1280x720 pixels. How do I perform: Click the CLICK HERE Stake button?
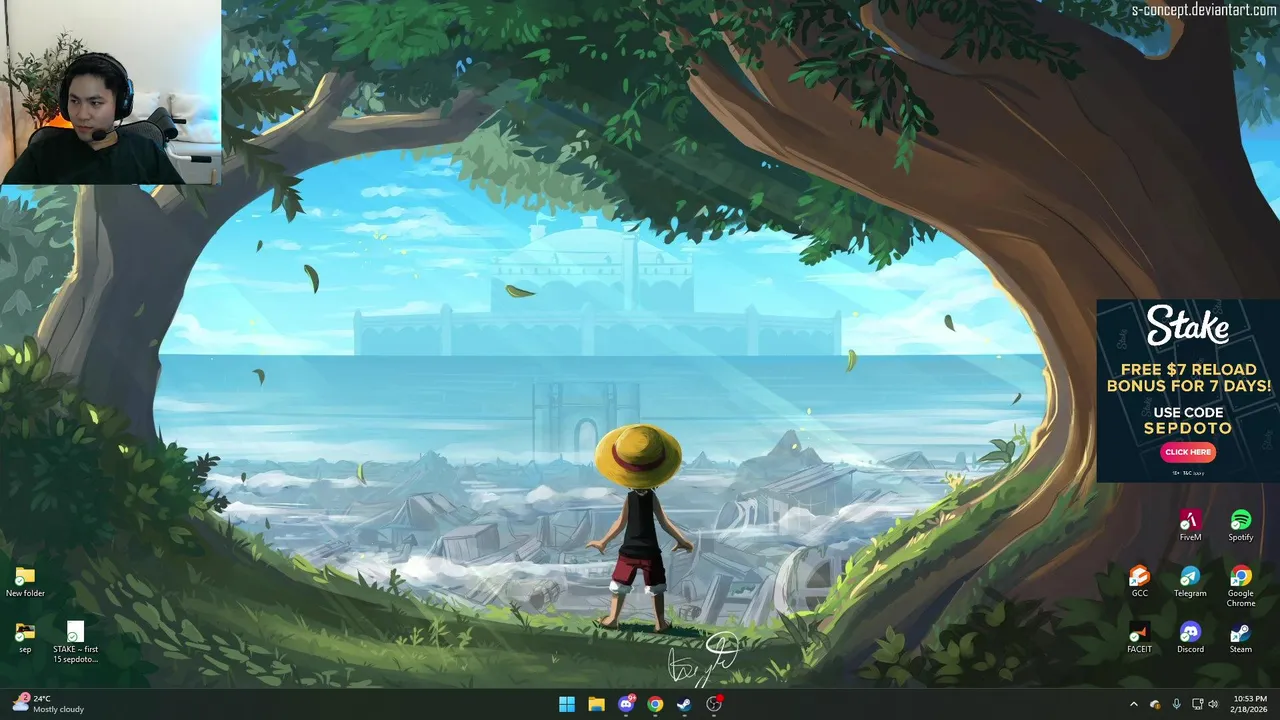tap(1188, 452)
